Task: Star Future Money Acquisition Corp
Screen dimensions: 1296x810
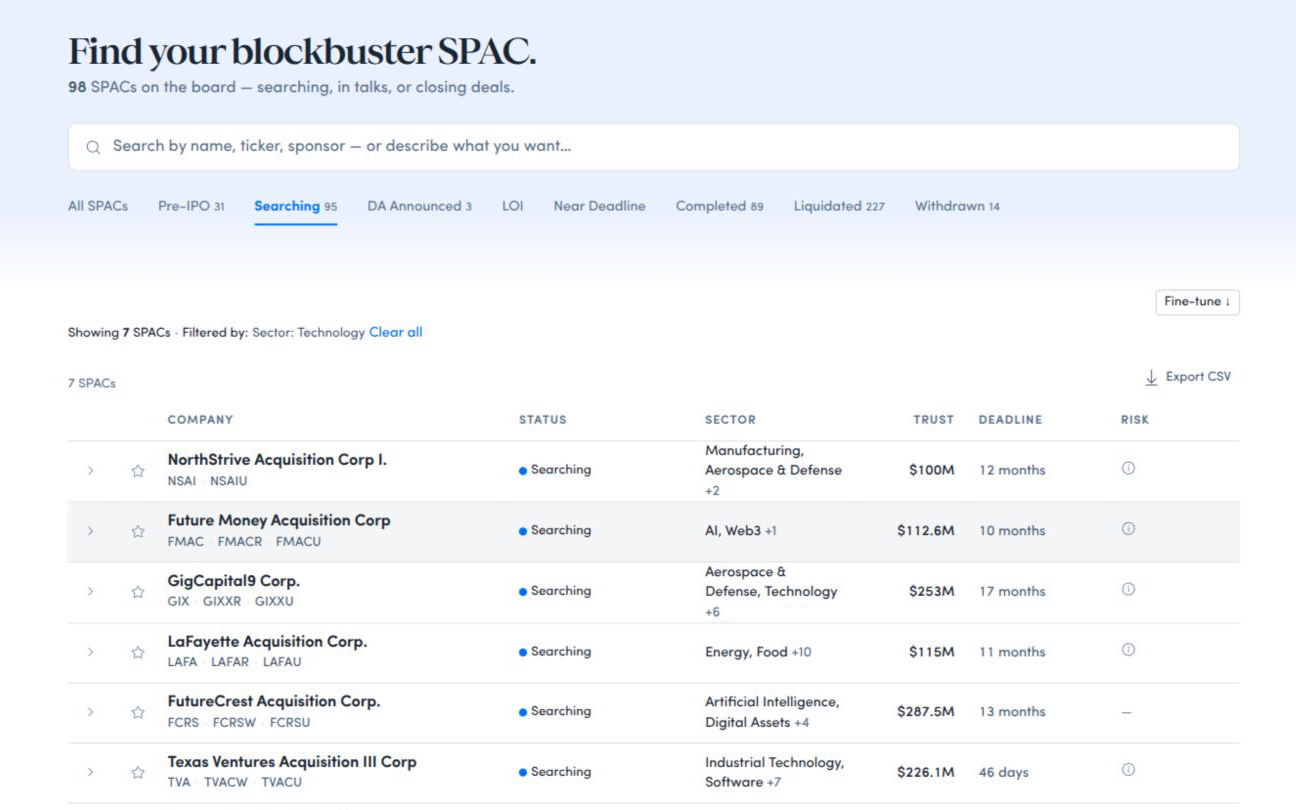Action: 138,532
